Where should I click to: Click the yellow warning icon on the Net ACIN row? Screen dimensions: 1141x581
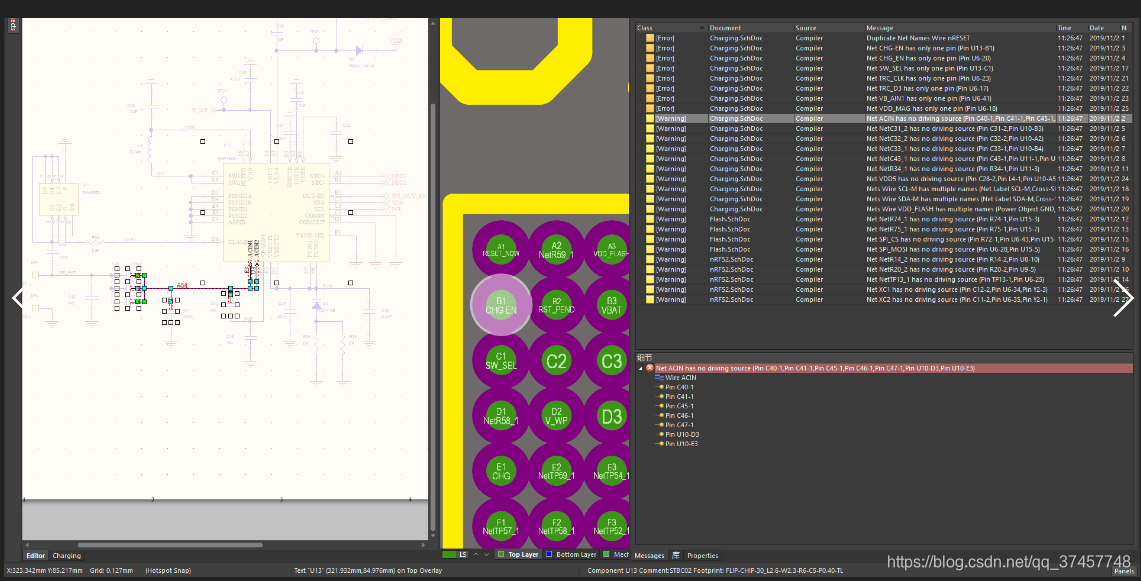(650, 119)
